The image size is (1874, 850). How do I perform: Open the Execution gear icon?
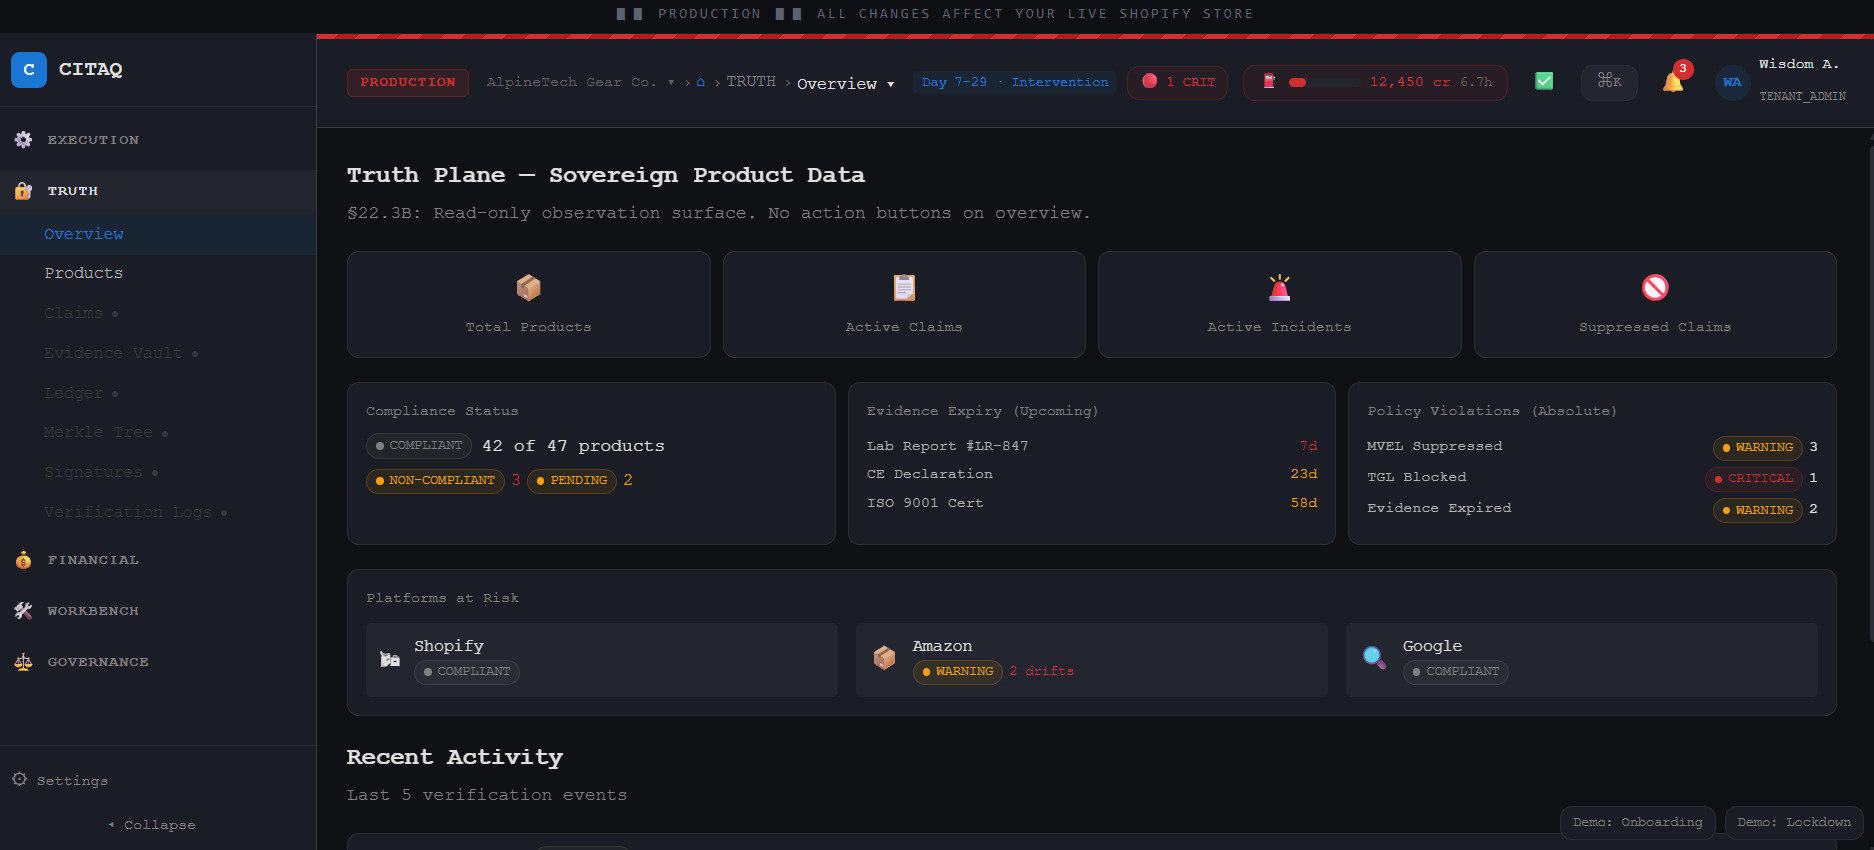[23, 140]
